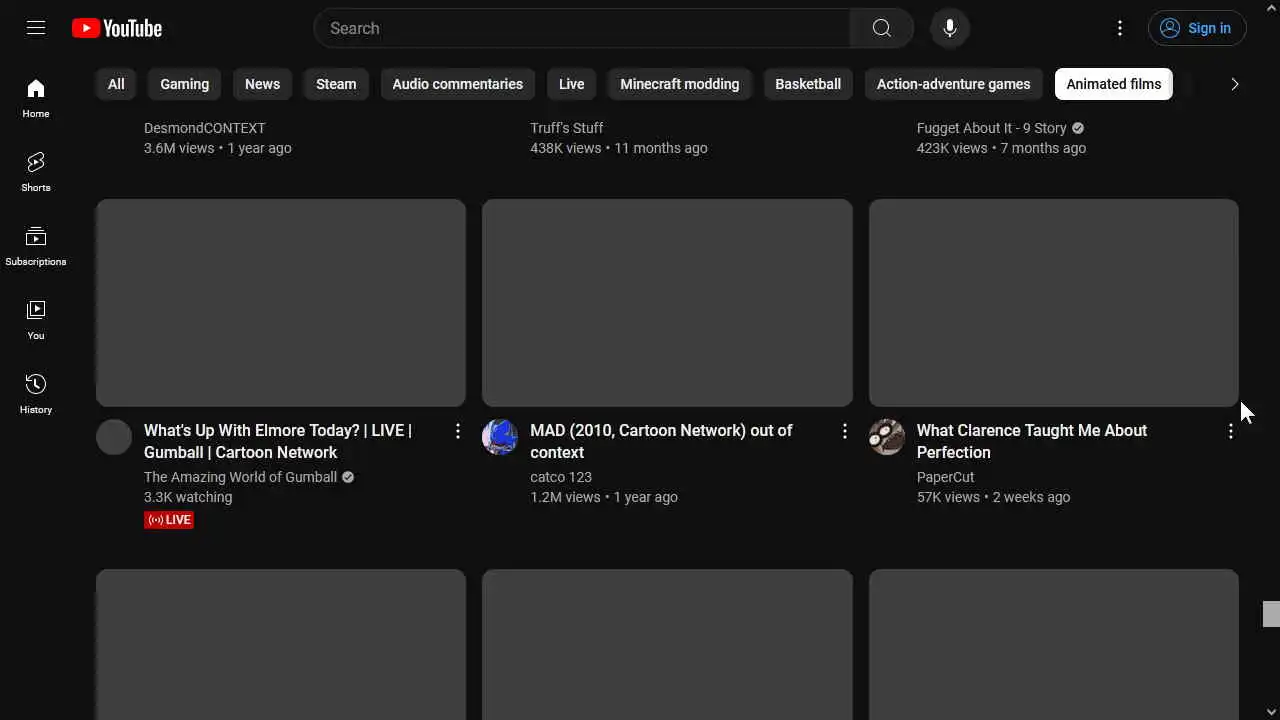Screen dimensions: 1280x720
Task: Open Home in the sidebar
Action: click(36, 99)
